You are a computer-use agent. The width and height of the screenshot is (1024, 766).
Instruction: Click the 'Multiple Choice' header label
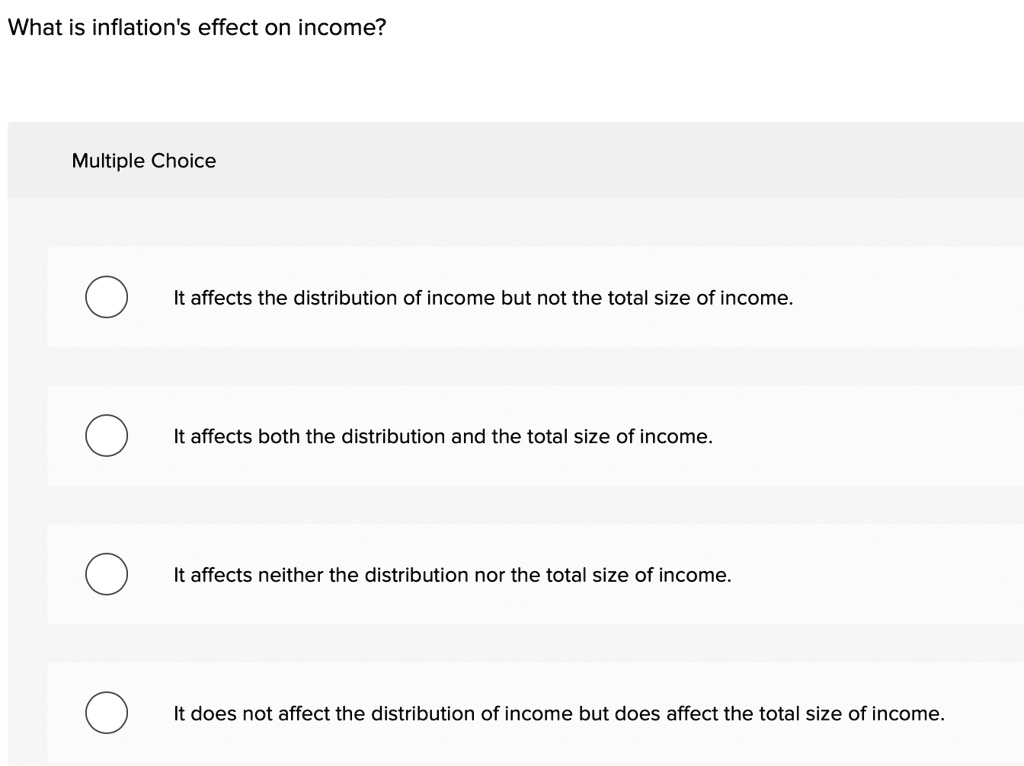click(144, 160)
